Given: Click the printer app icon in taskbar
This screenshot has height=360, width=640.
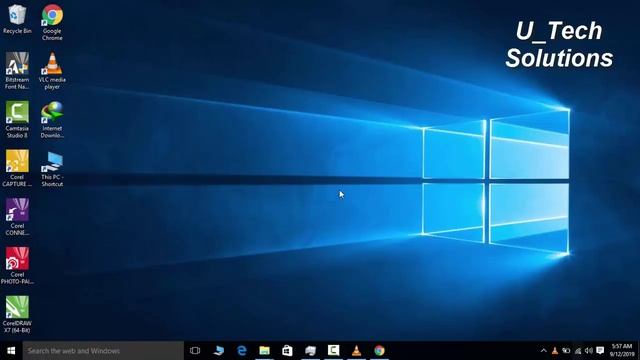Looking at the screenshot, I should 310,351.
